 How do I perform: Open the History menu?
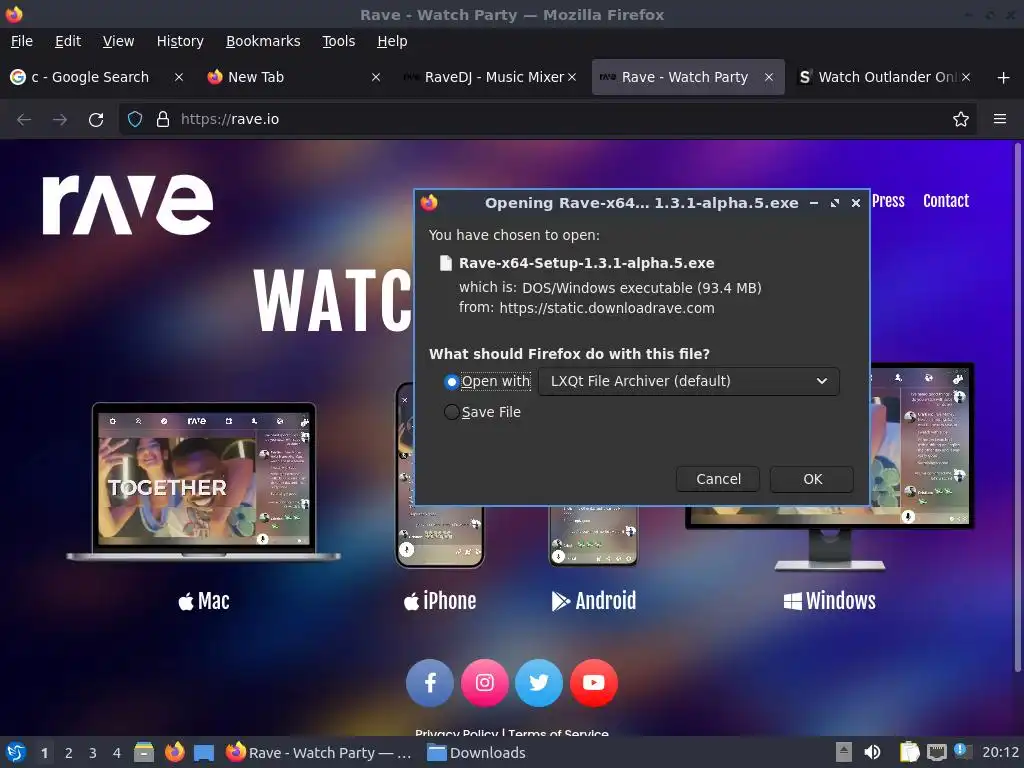(180, 41)
